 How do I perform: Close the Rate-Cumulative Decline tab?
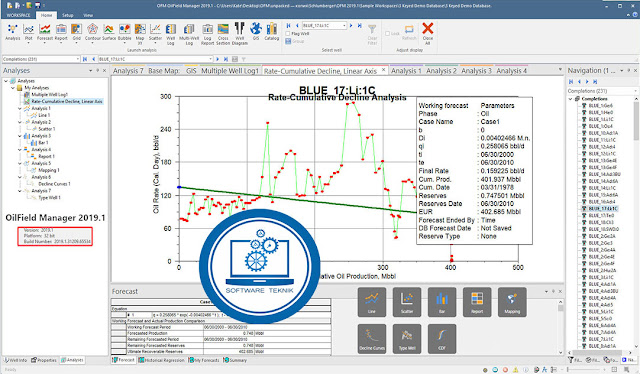(x=383, y=70)
